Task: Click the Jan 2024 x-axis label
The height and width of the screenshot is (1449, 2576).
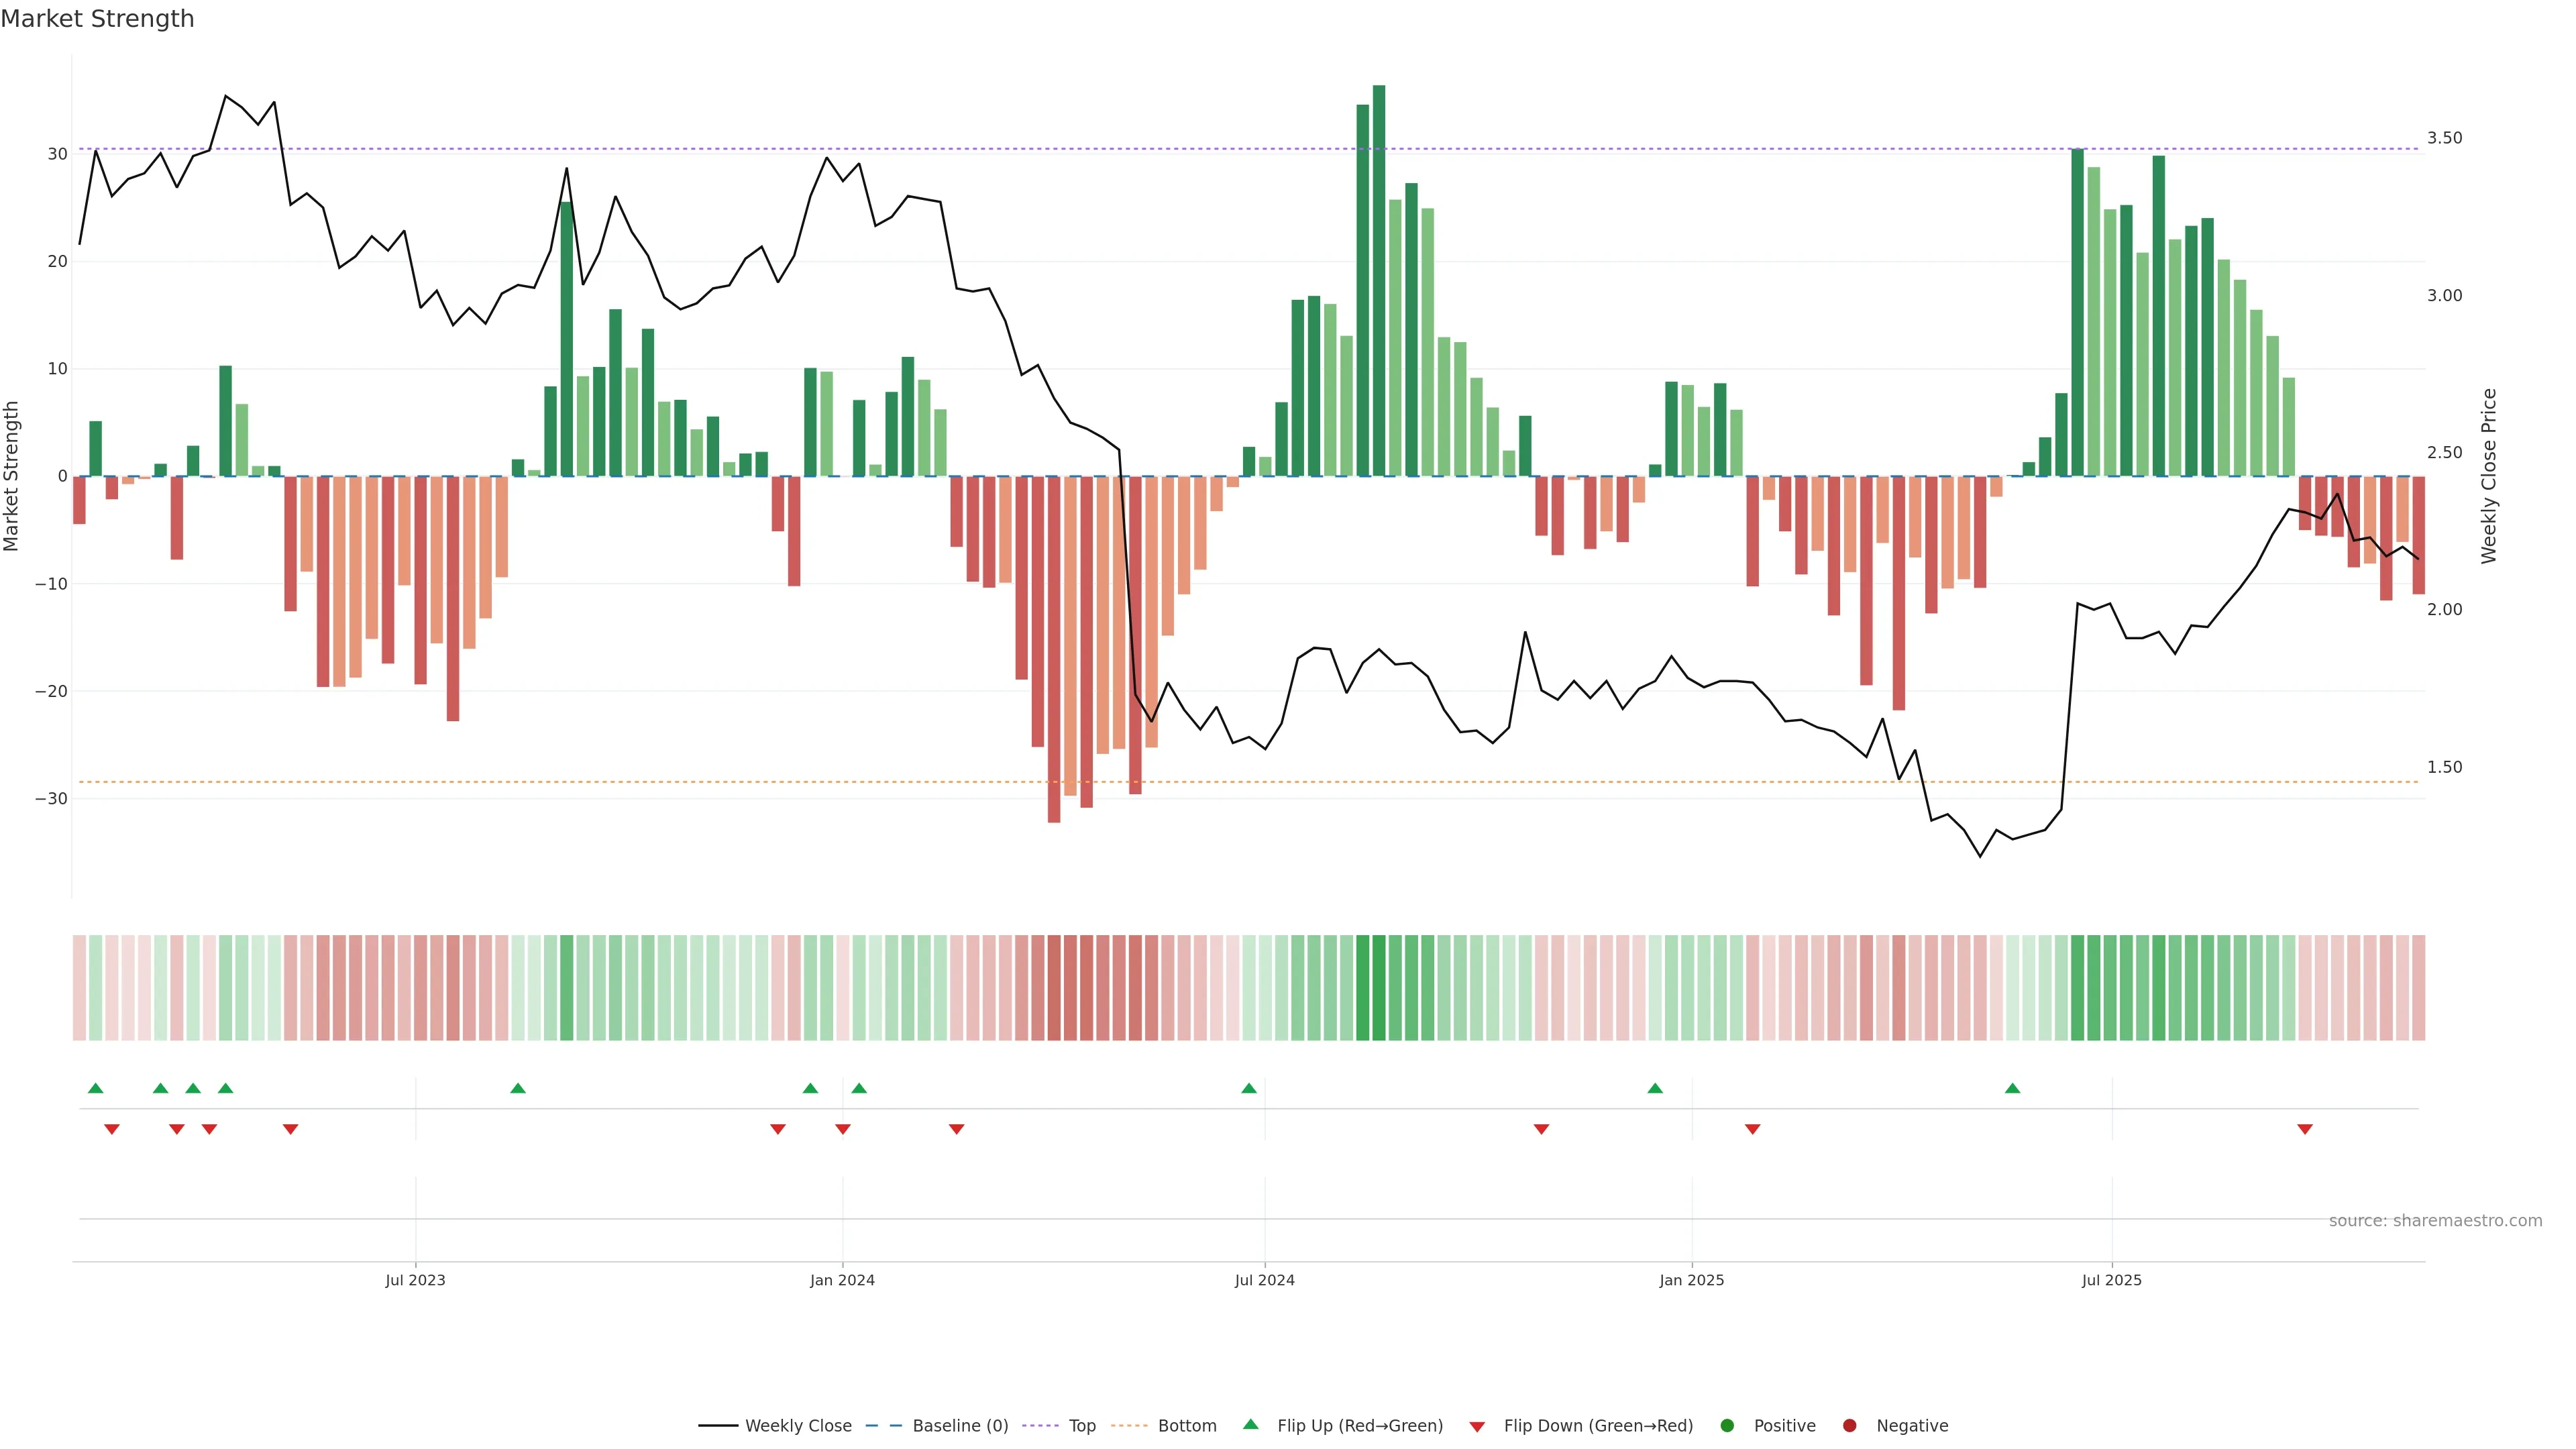Action: point(842,1280)
